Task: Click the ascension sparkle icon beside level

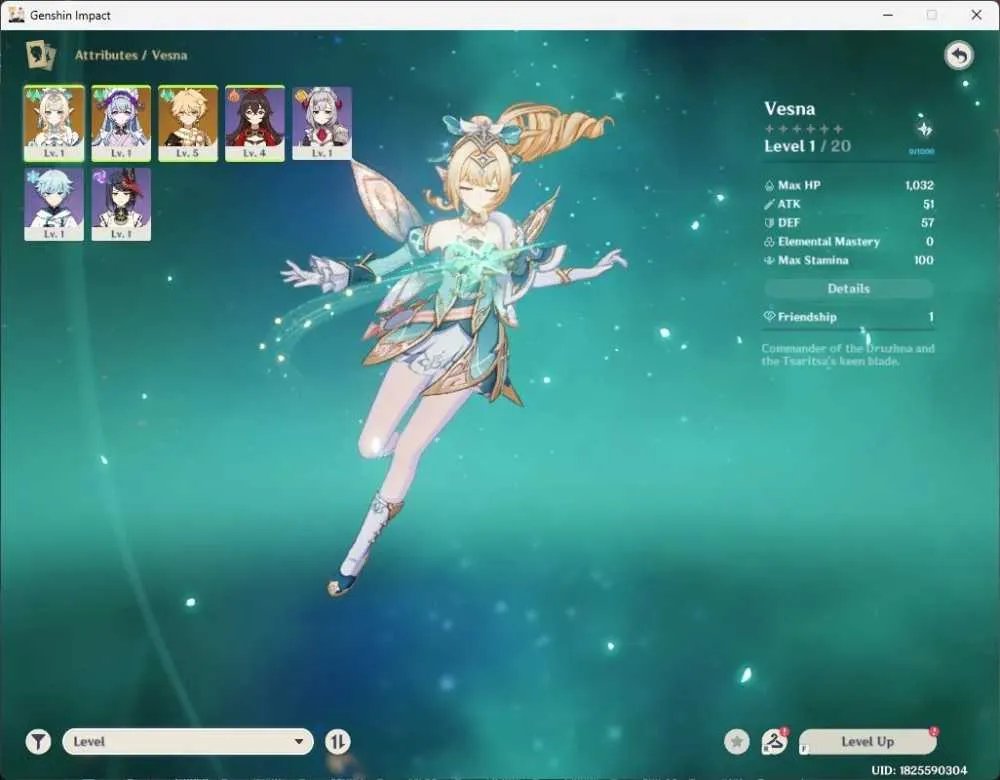Action: 924,129
